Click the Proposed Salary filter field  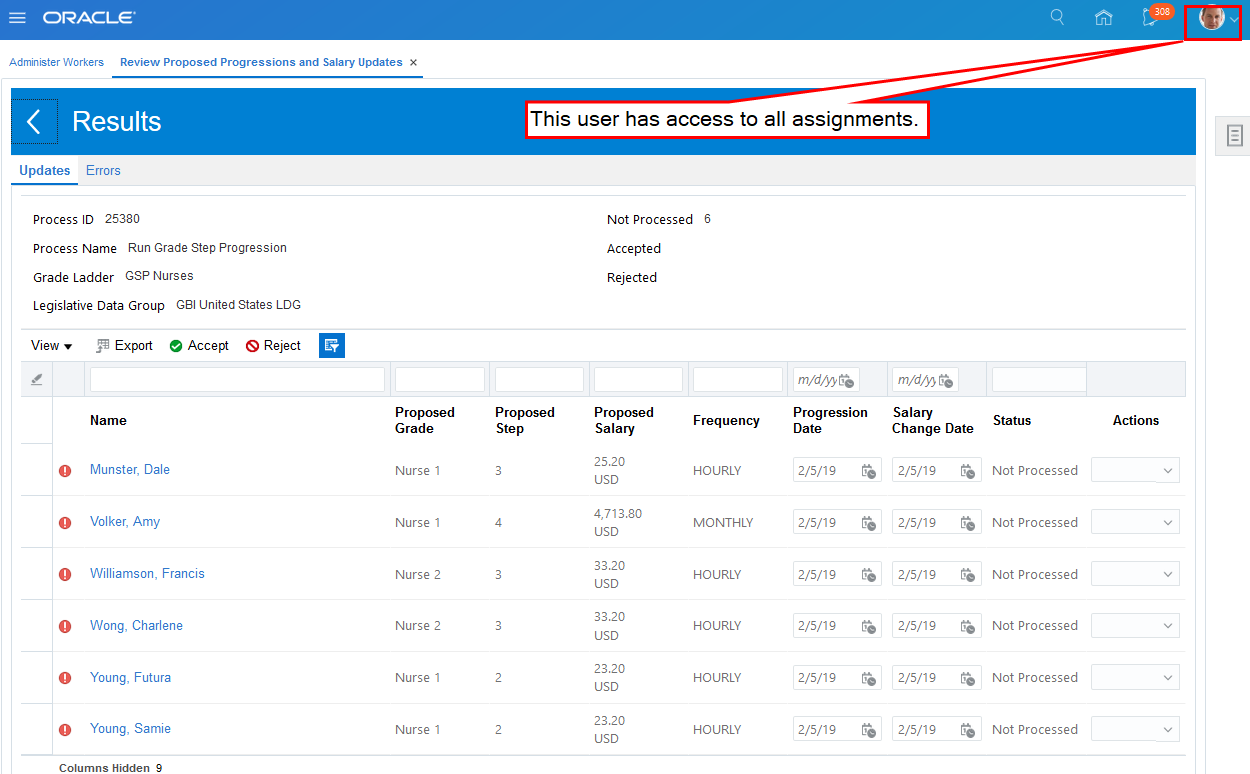click(638, 379)
